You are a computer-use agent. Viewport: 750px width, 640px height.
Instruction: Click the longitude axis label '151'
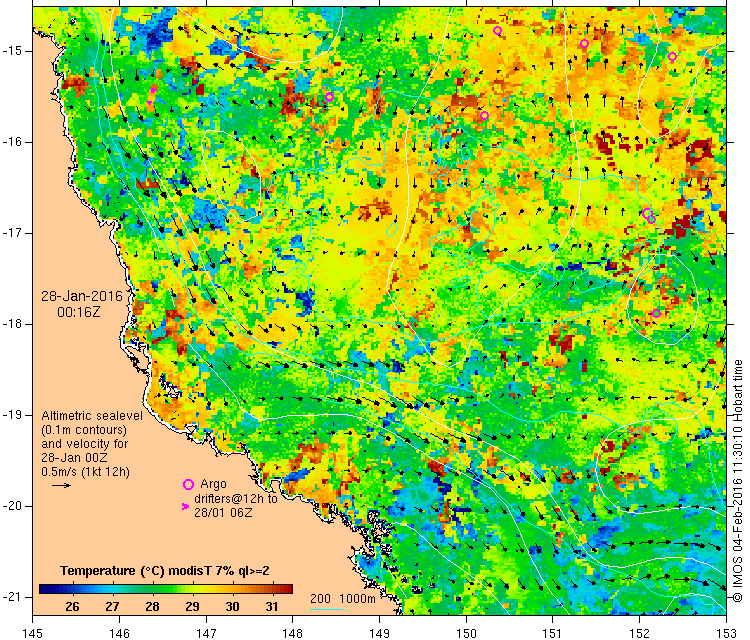[553, 633]
